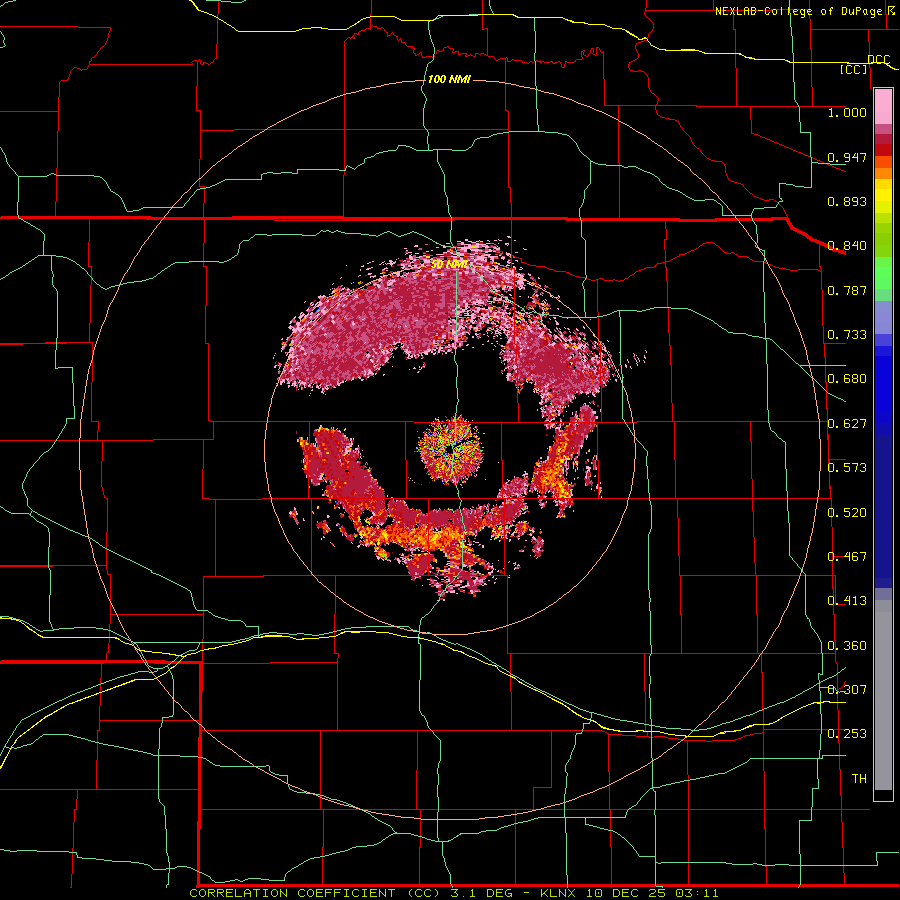Screen dimensions: 900x900
Task: Click the KLNX station identifier text
Action: click(x=560, y=893)
